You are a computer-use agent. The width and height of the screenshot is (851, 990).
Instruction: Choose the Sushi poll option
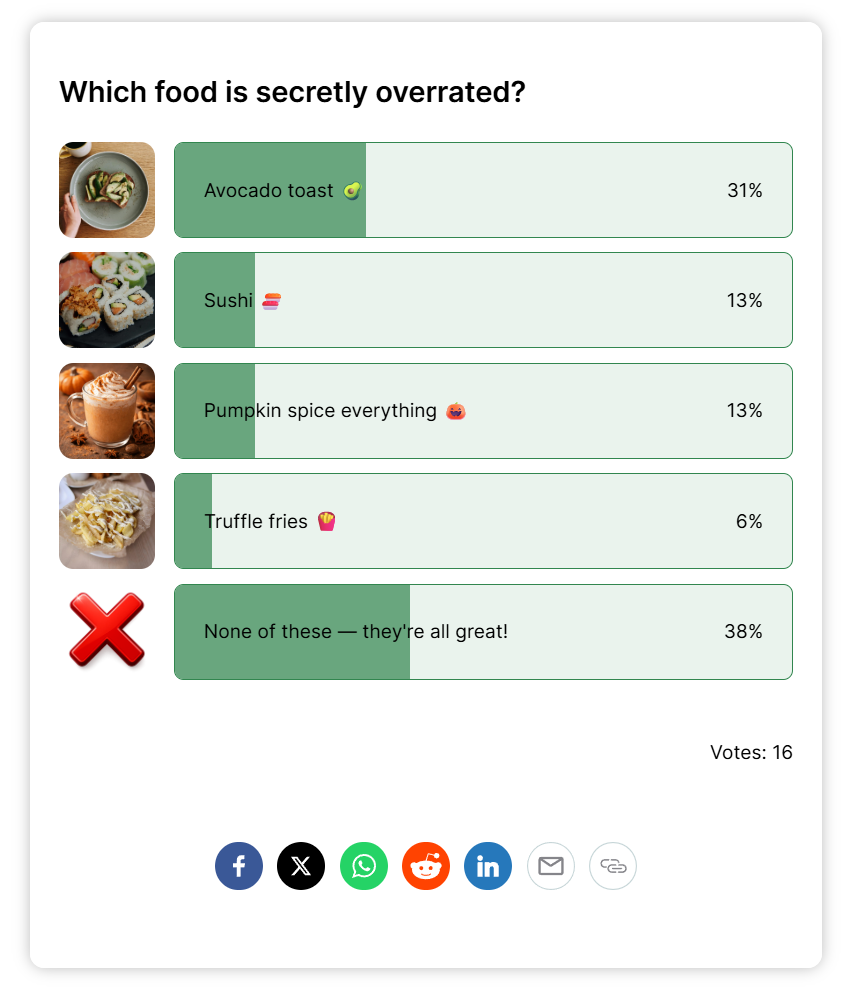tap(483, 300)
